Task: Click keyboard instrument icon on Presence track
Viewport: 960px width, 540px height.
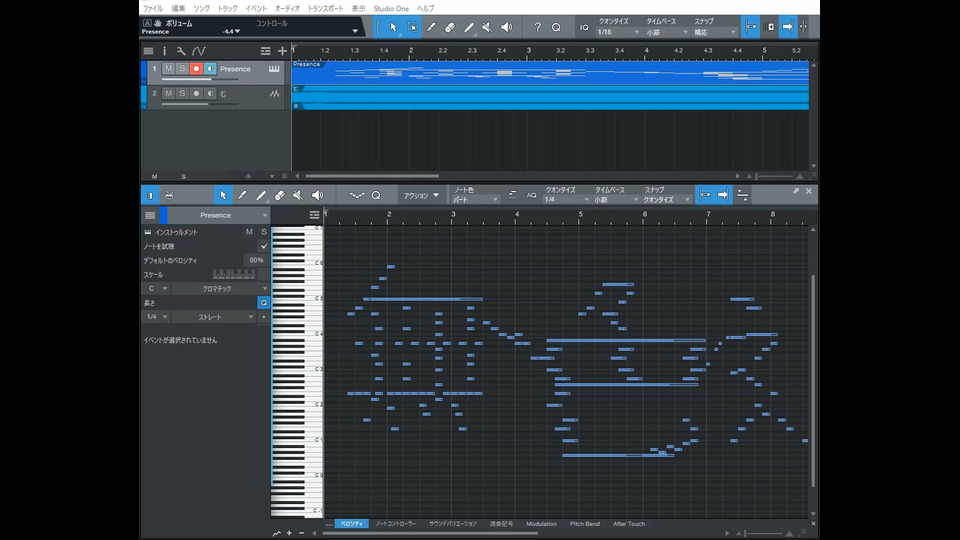Action: 274,69
